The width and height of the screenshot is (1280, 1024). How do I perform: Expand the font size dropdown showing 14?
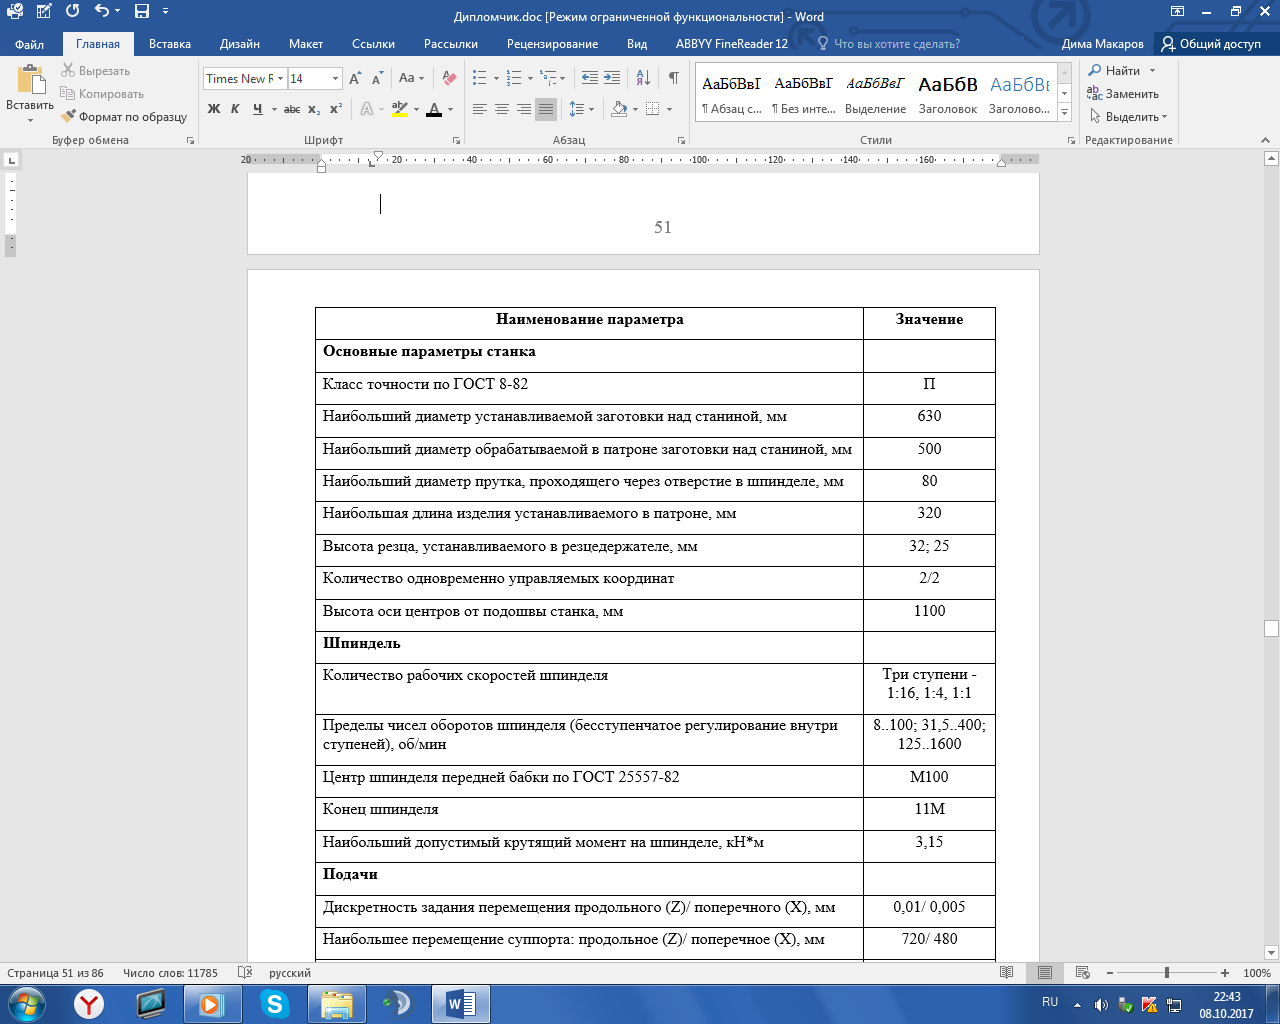click(335, 78)
